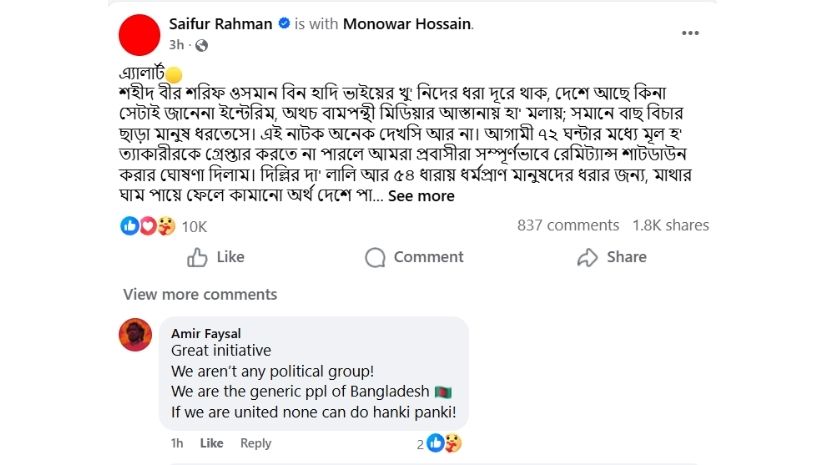The height and width of the screenshot is (465, 825).
Task: Open the post options three-dot menu
Action: click(690, 33)
